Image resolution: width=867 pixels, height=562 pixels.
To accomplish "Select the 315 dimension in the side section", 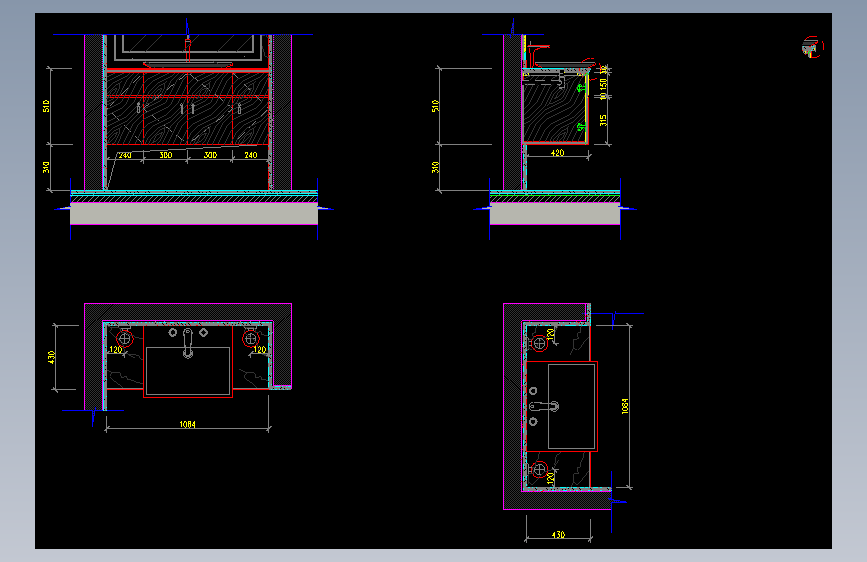I will [x=603, y=120].
